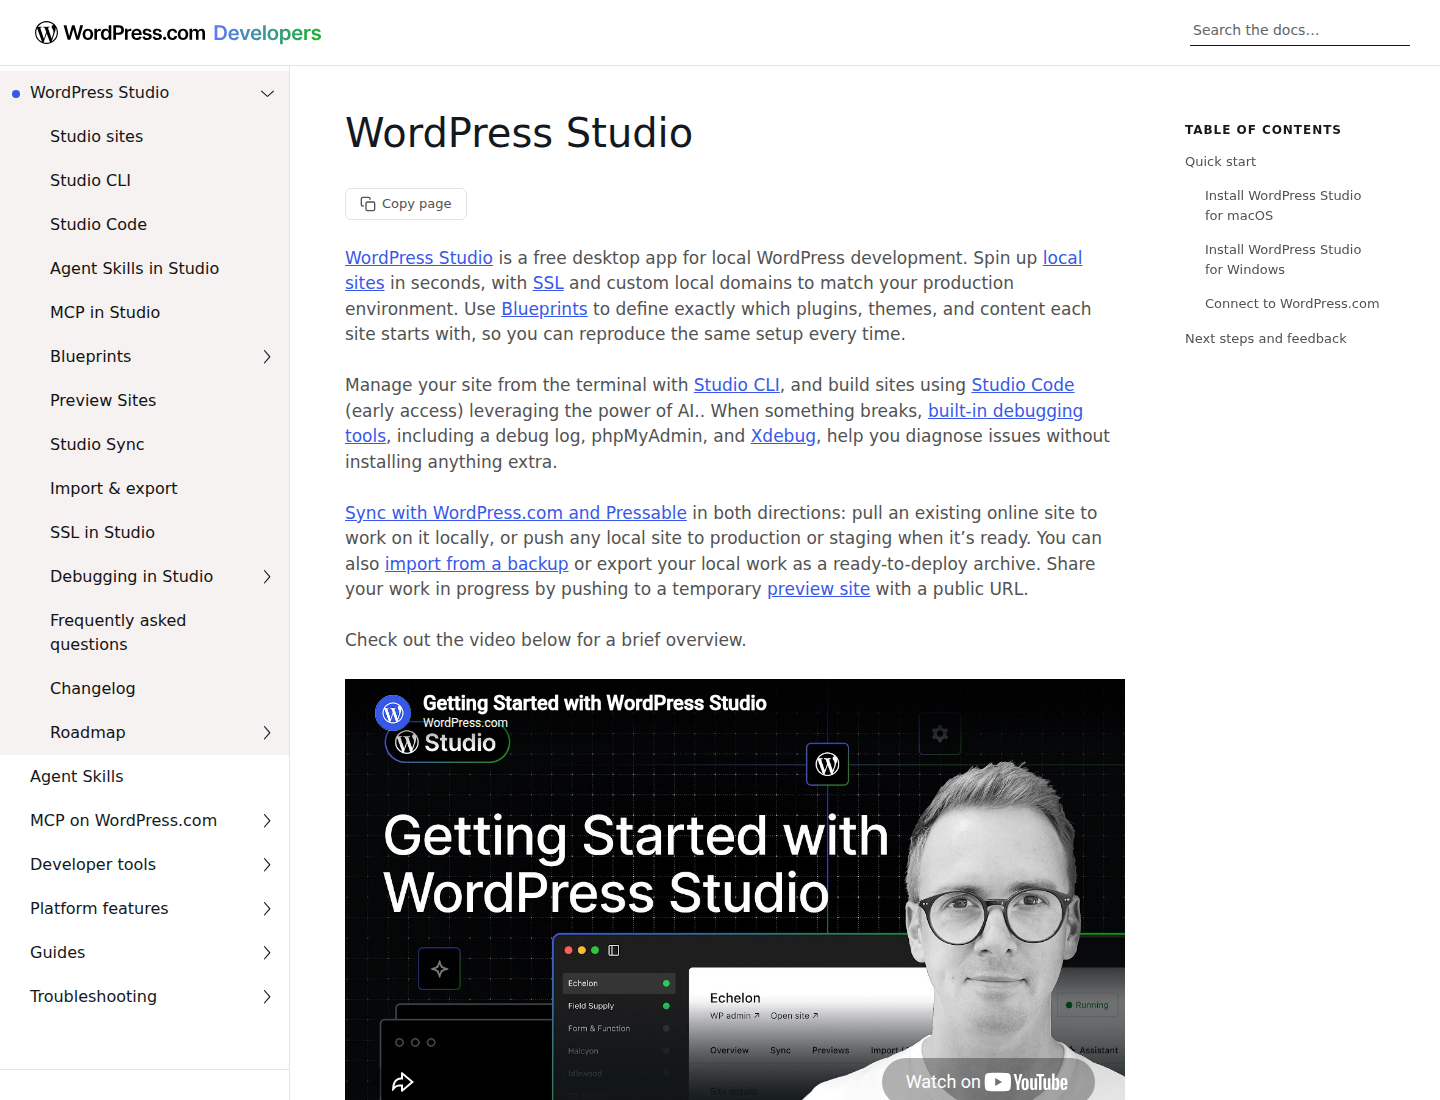Screen dimensions: 1440x1100
Task: Open Agent Skills in Studio page
Action: tap(134, 268)
